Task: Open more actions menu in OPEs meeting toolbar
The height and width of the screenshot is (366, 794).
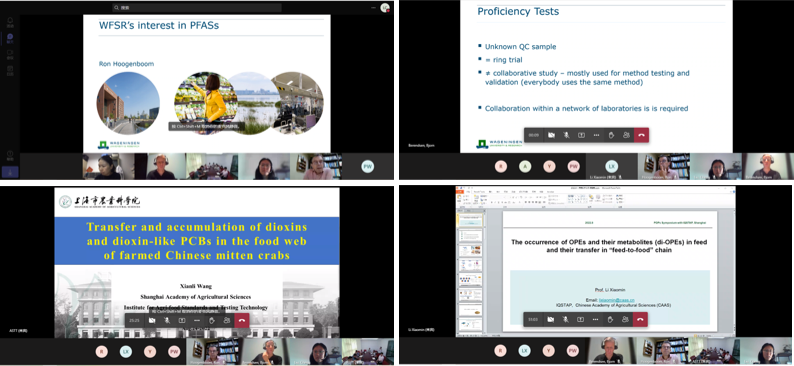Action: 596,319
